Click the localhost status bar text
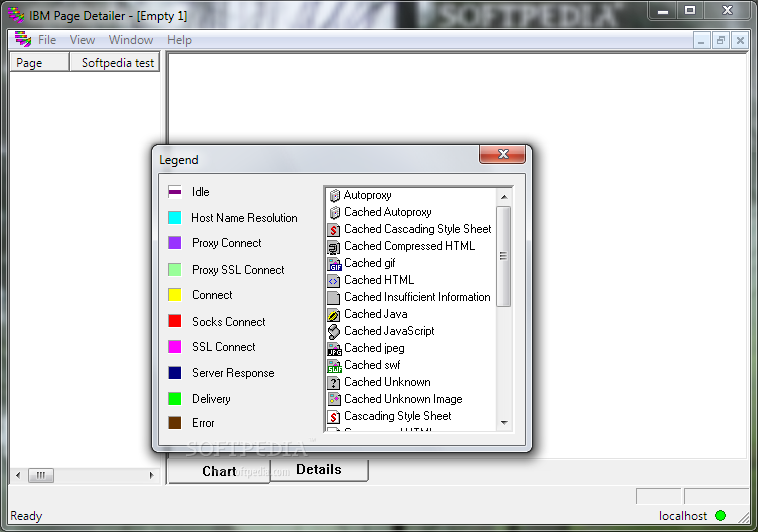The width and height of the screenshot is (758, 532). click(683, 516)
